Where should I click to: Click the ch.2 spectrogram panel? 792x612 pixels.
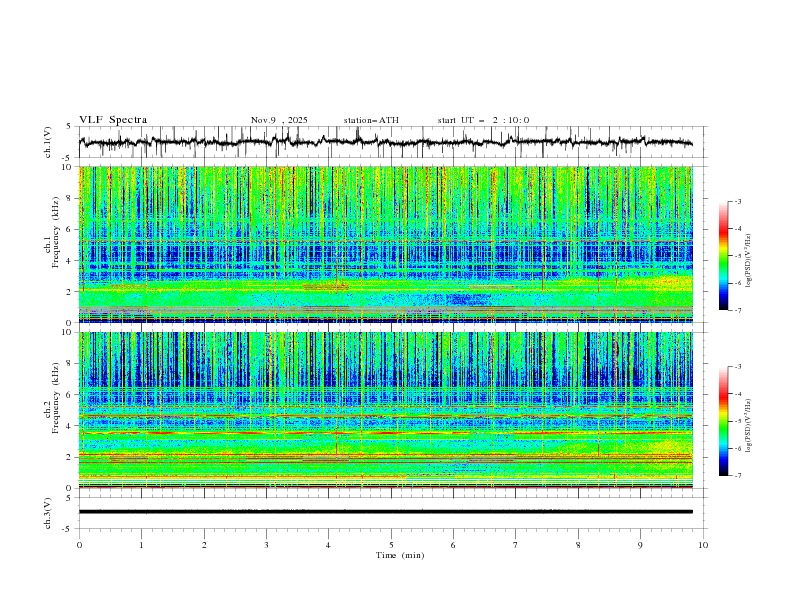click(x=386, y=410)
